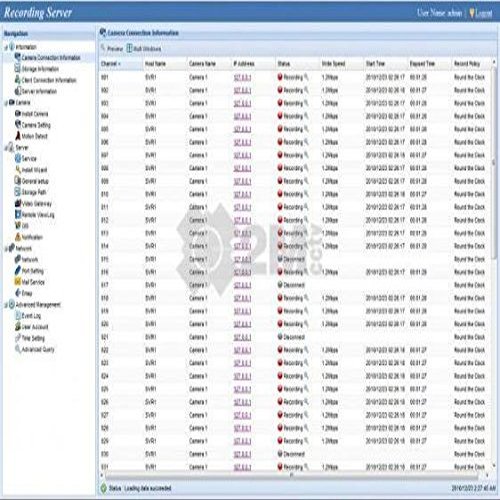The height and width of the screenshot is (500, 500).
Task: Click the Advanced Query magnifier icon
Action: coord(18,349)
